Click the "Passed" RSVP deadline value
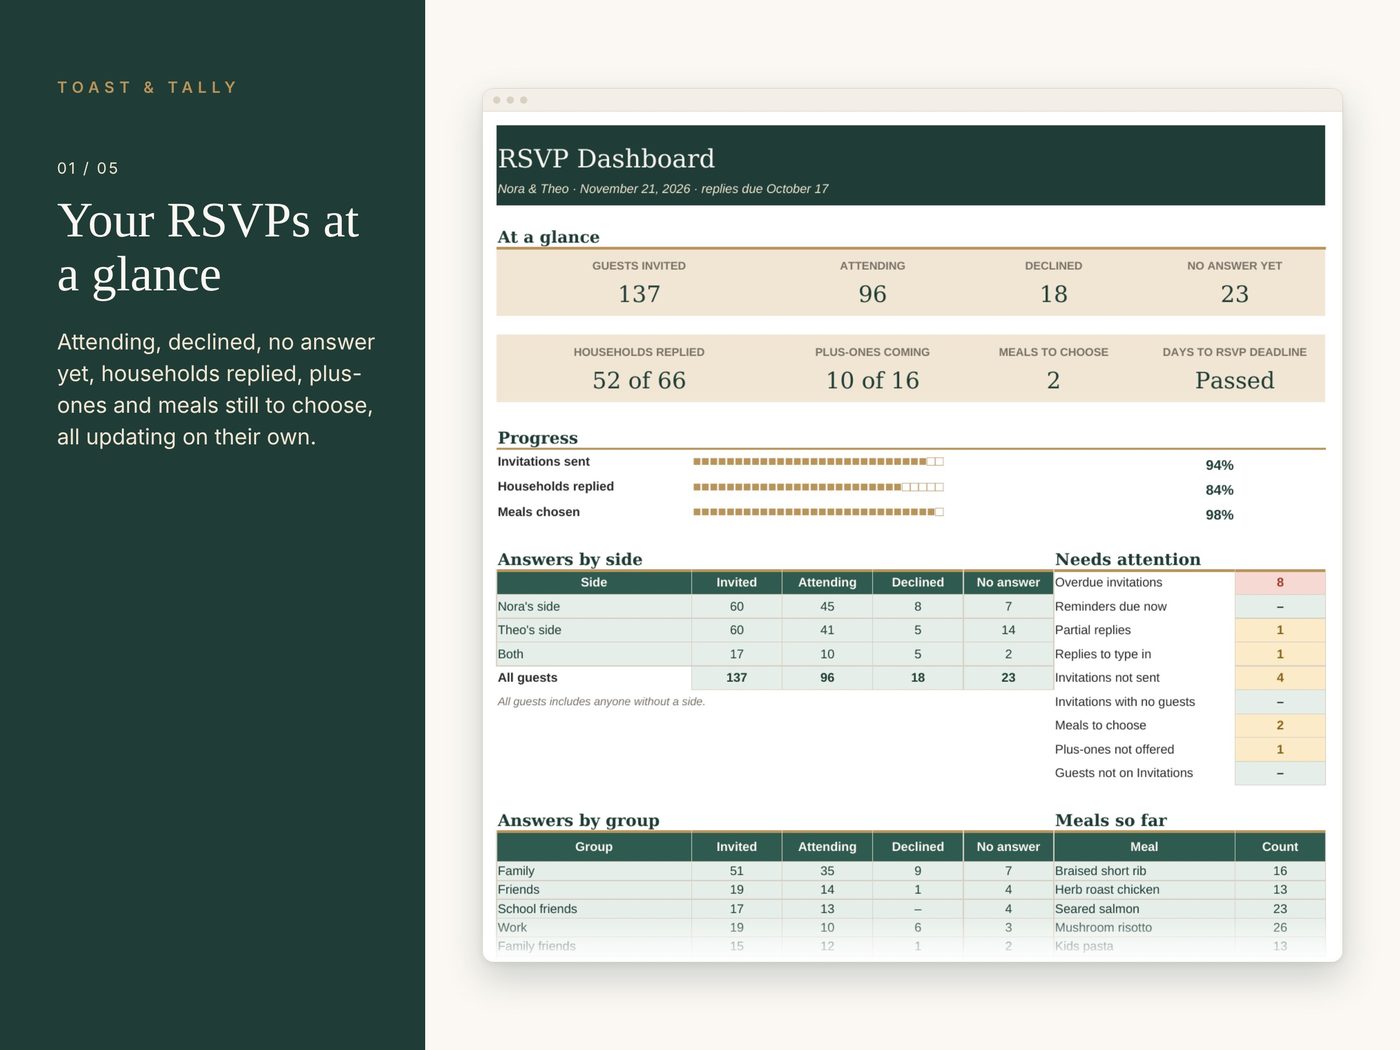Image resolution: width=1400 pixels, height=1050 pixels. pyautogui.click(x=1234, y=380)
